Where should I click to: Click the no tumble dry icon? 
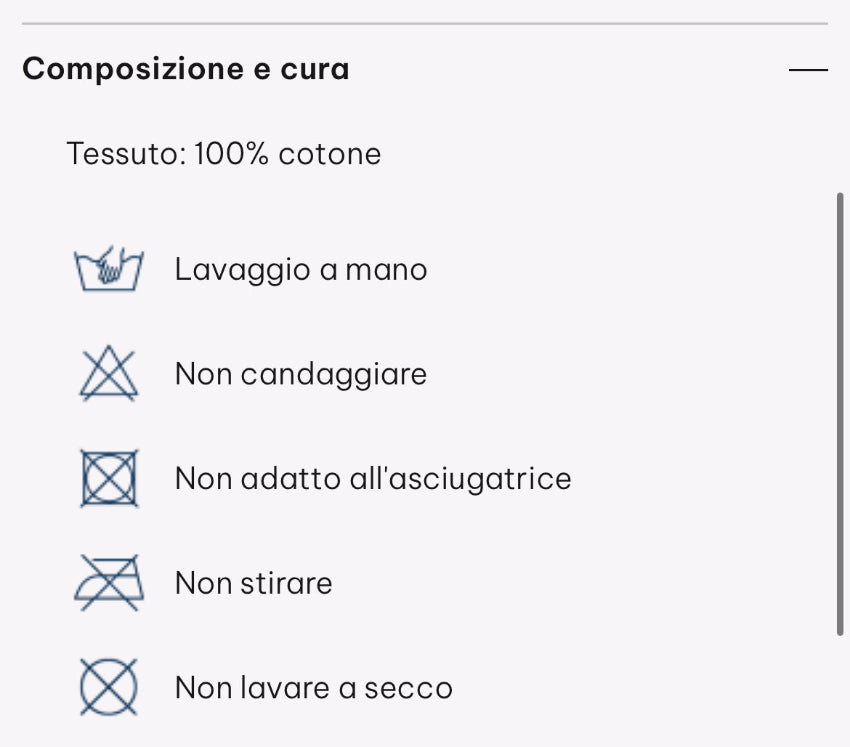click(109, 478)
